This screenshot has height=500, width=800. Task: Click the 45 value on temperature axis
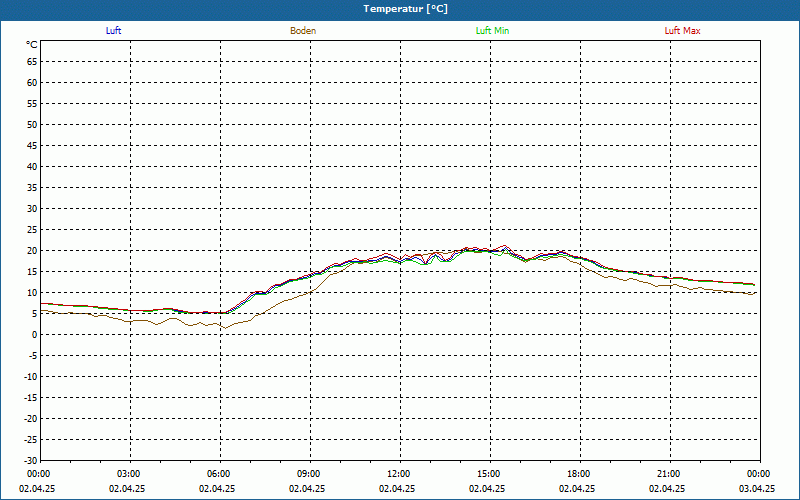[32, 146]
